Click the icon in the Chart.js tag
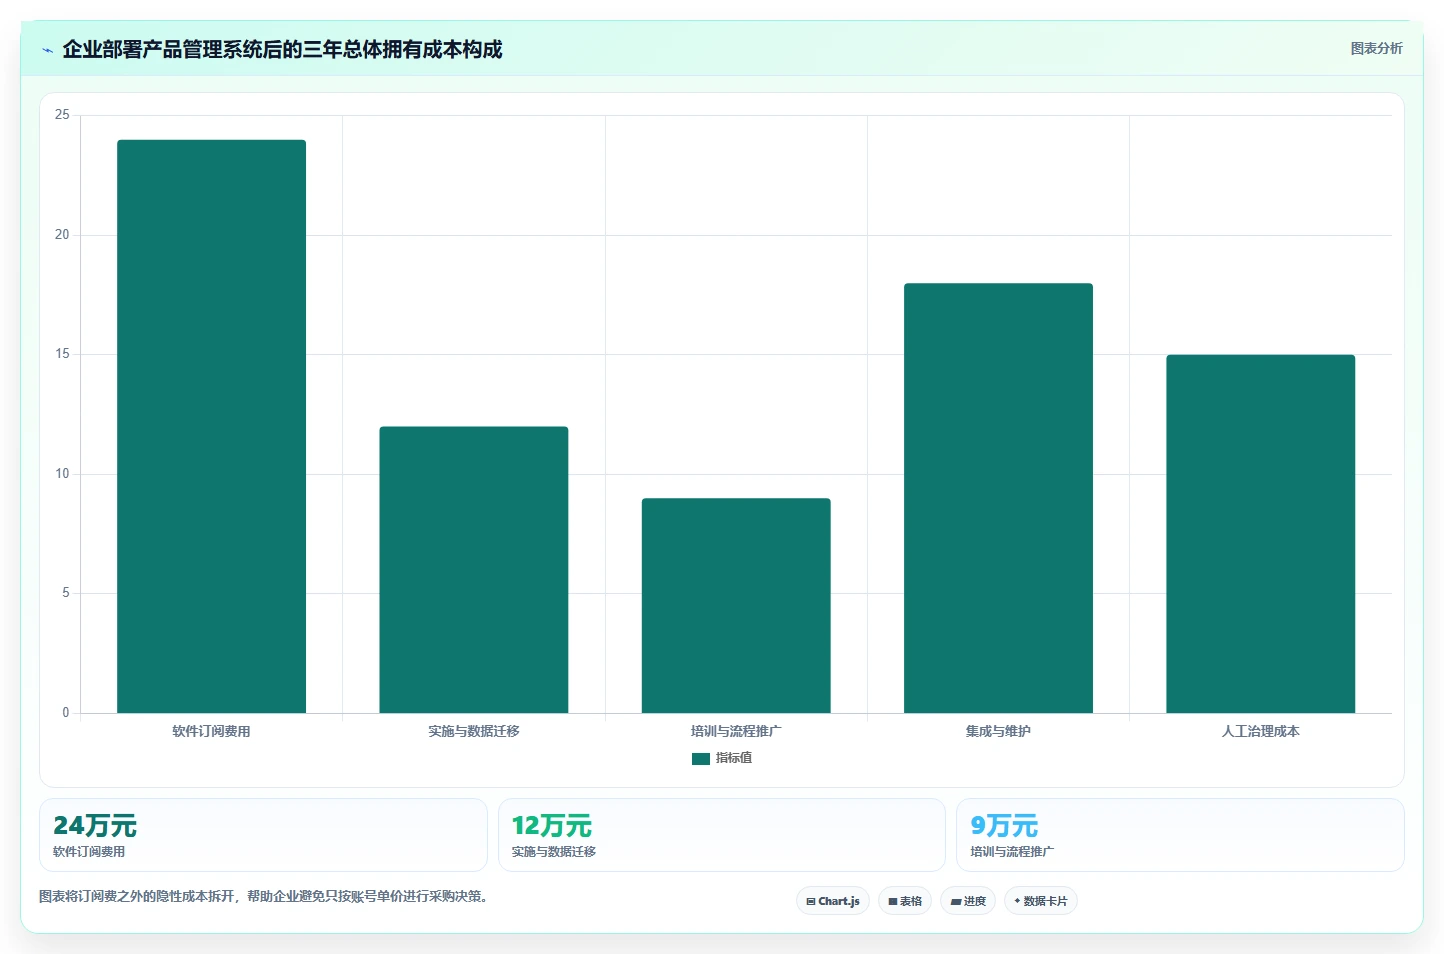 coord(811,902)
